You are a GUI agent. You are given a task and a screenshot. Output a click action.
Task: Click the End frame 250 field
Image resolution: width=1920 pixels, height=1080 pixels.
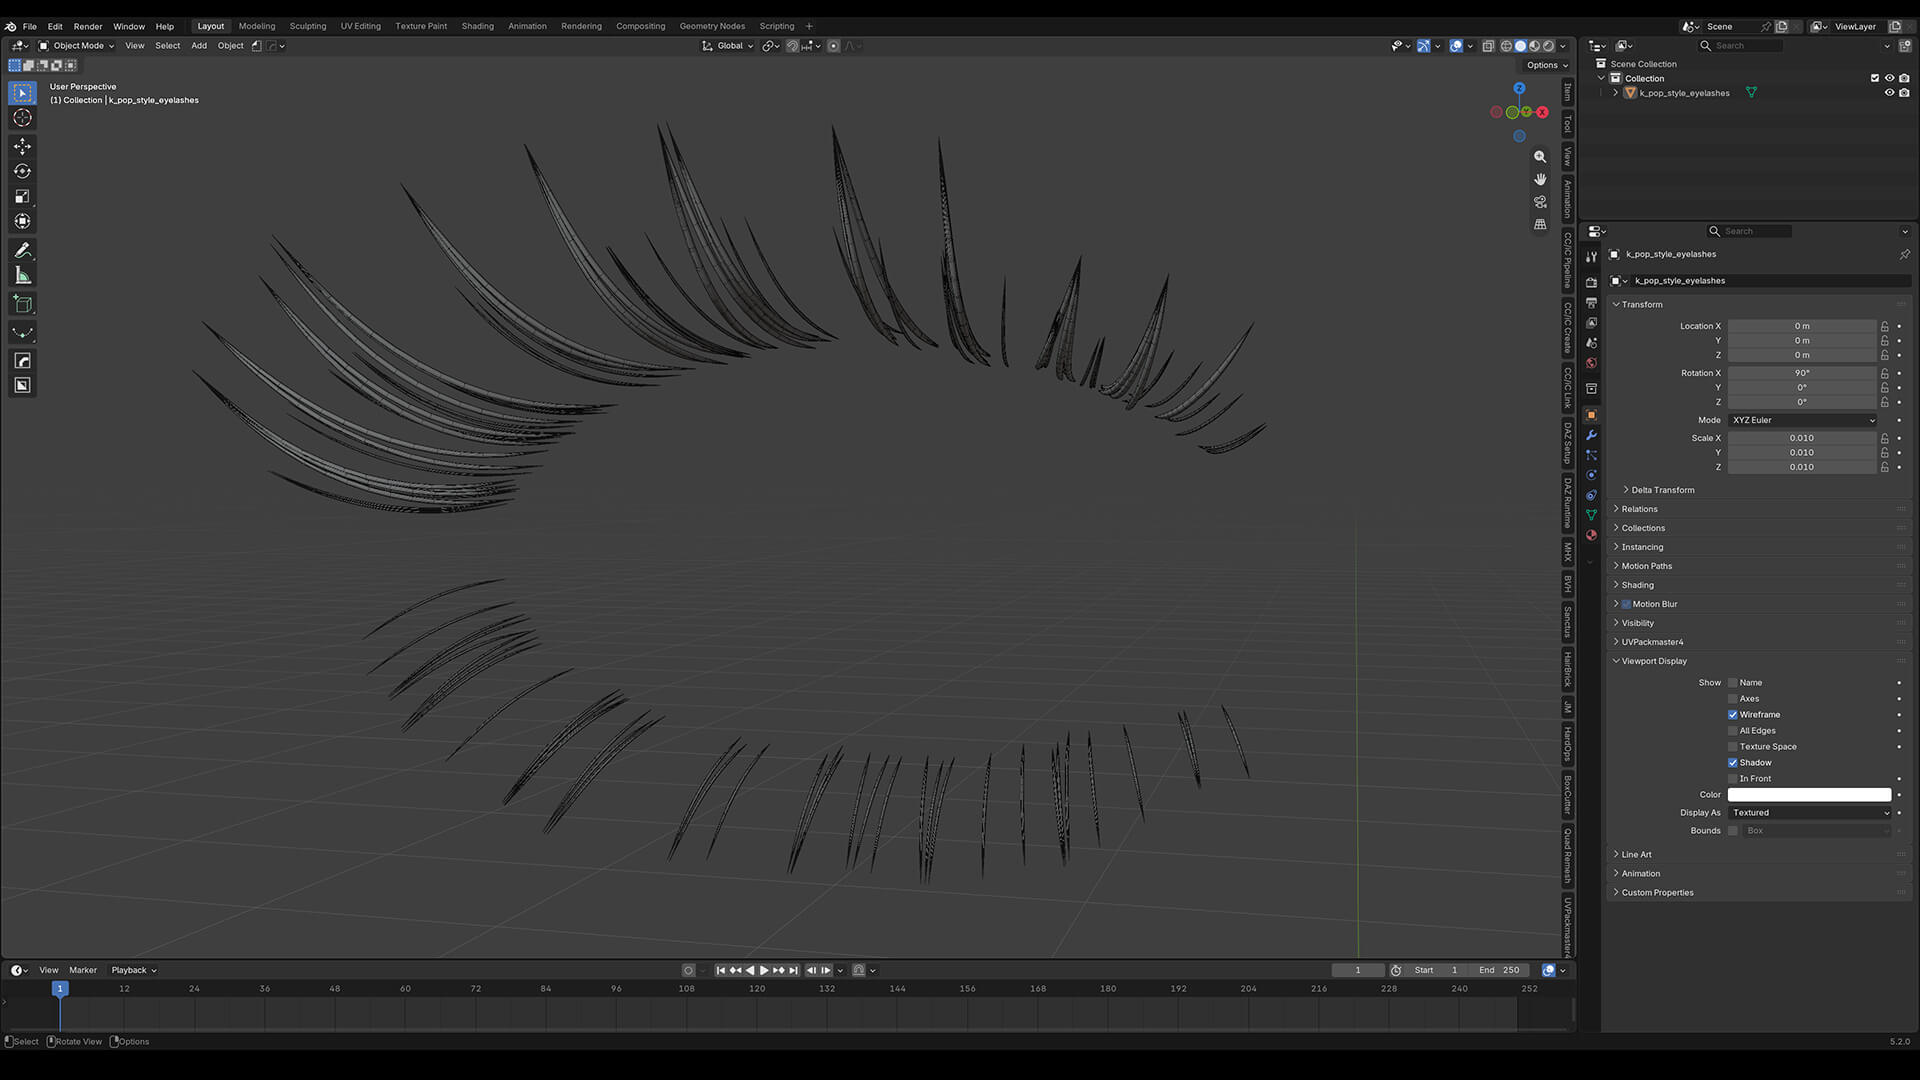[1499, 970]
